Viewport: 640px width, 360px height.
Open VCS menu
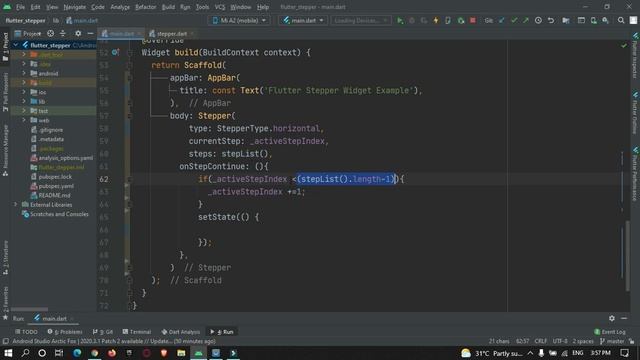(x=220, y=7)
